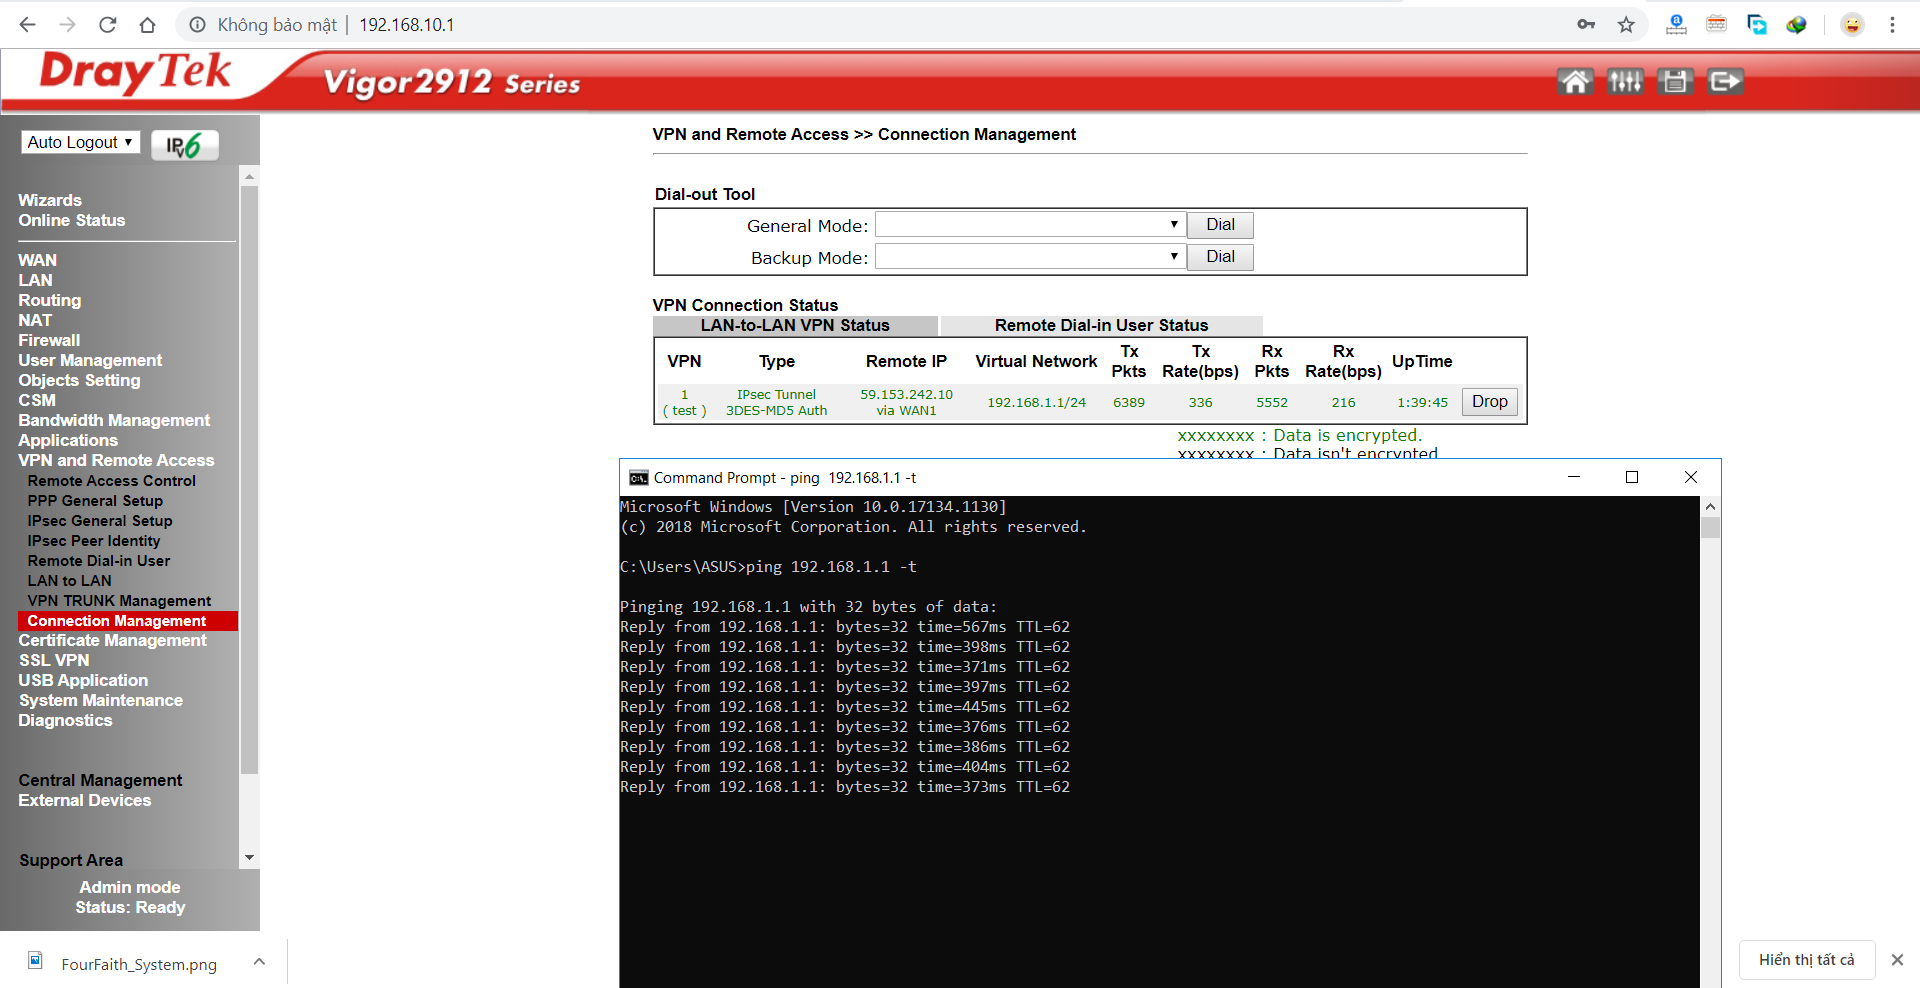The image size is (1920, 988).
Task: Click the sidebar scroll down arrow
Action: [x=249, y=858]
